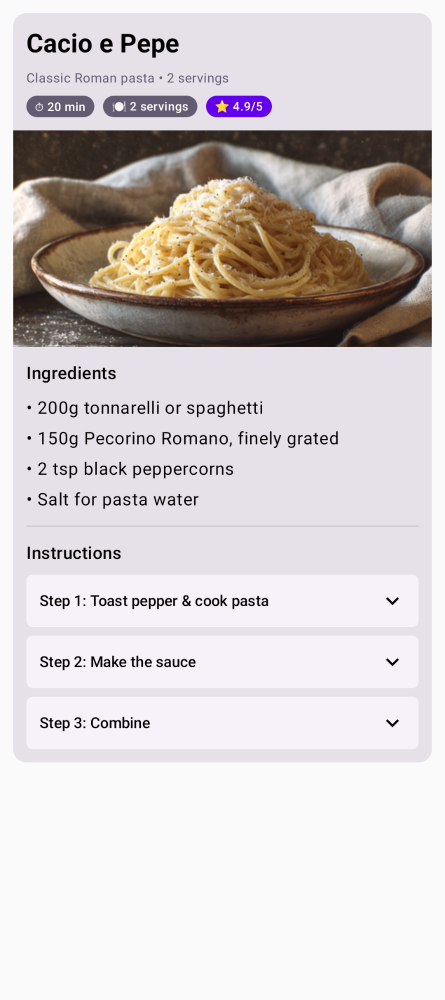Open the Step 3: Combine row

coord(222,723)
